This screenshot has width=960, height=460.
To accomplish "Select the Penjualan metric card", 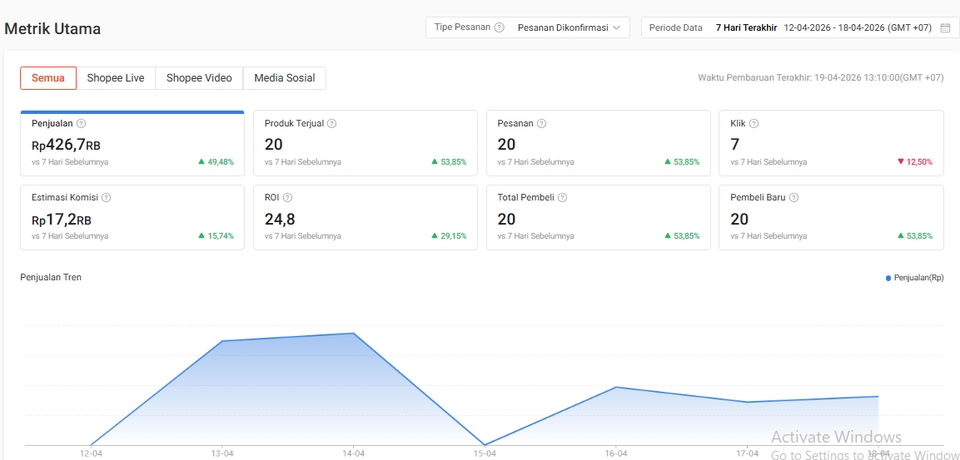I will pyautogui.click(x=132, y=141).
